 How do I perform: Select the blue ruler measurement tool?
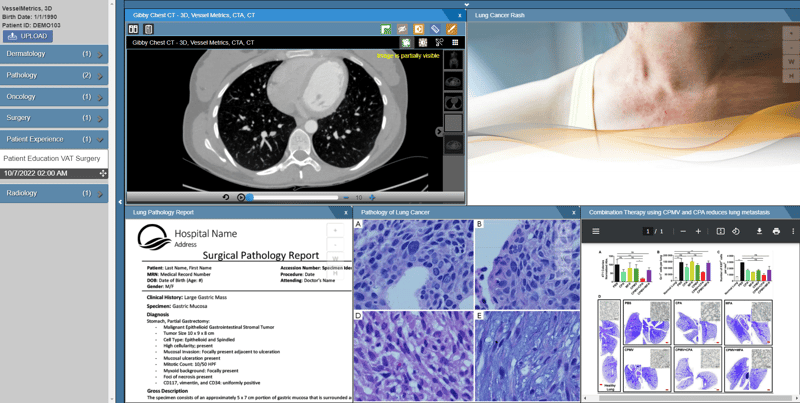pyautogui.click(x=435, y=29)
